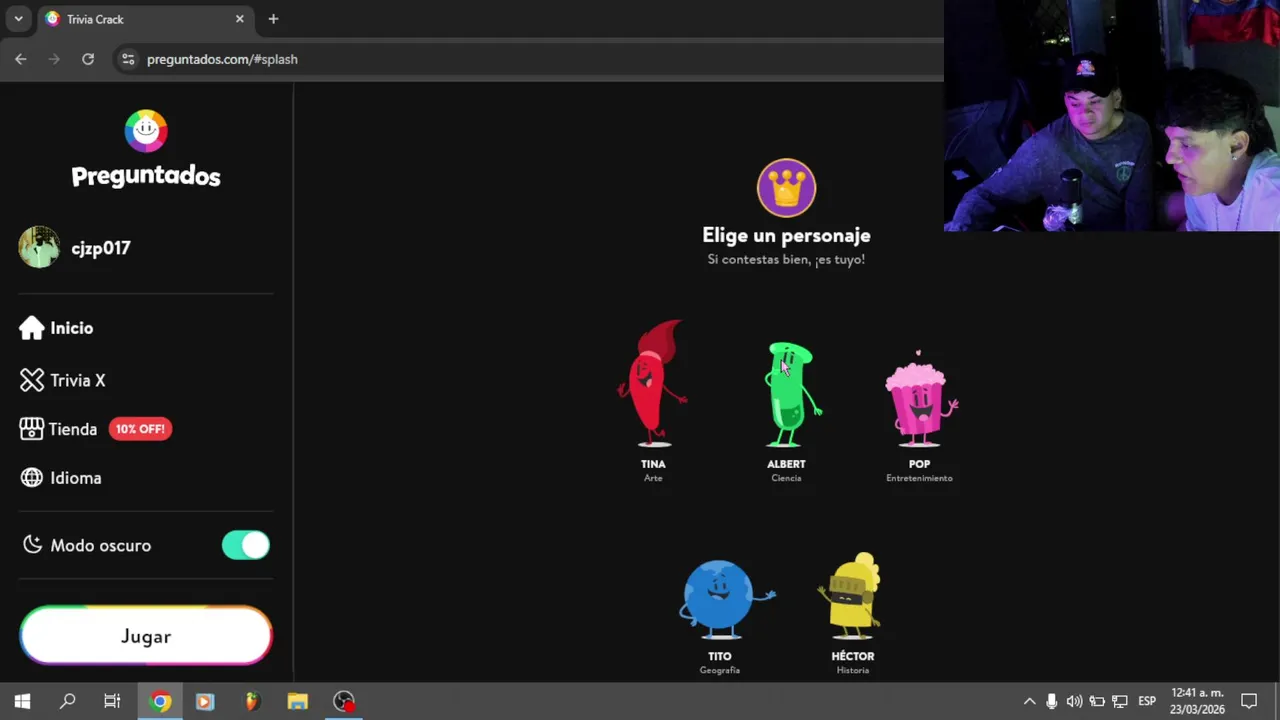Click the orange media player taskbar icon

coord(205,701)
